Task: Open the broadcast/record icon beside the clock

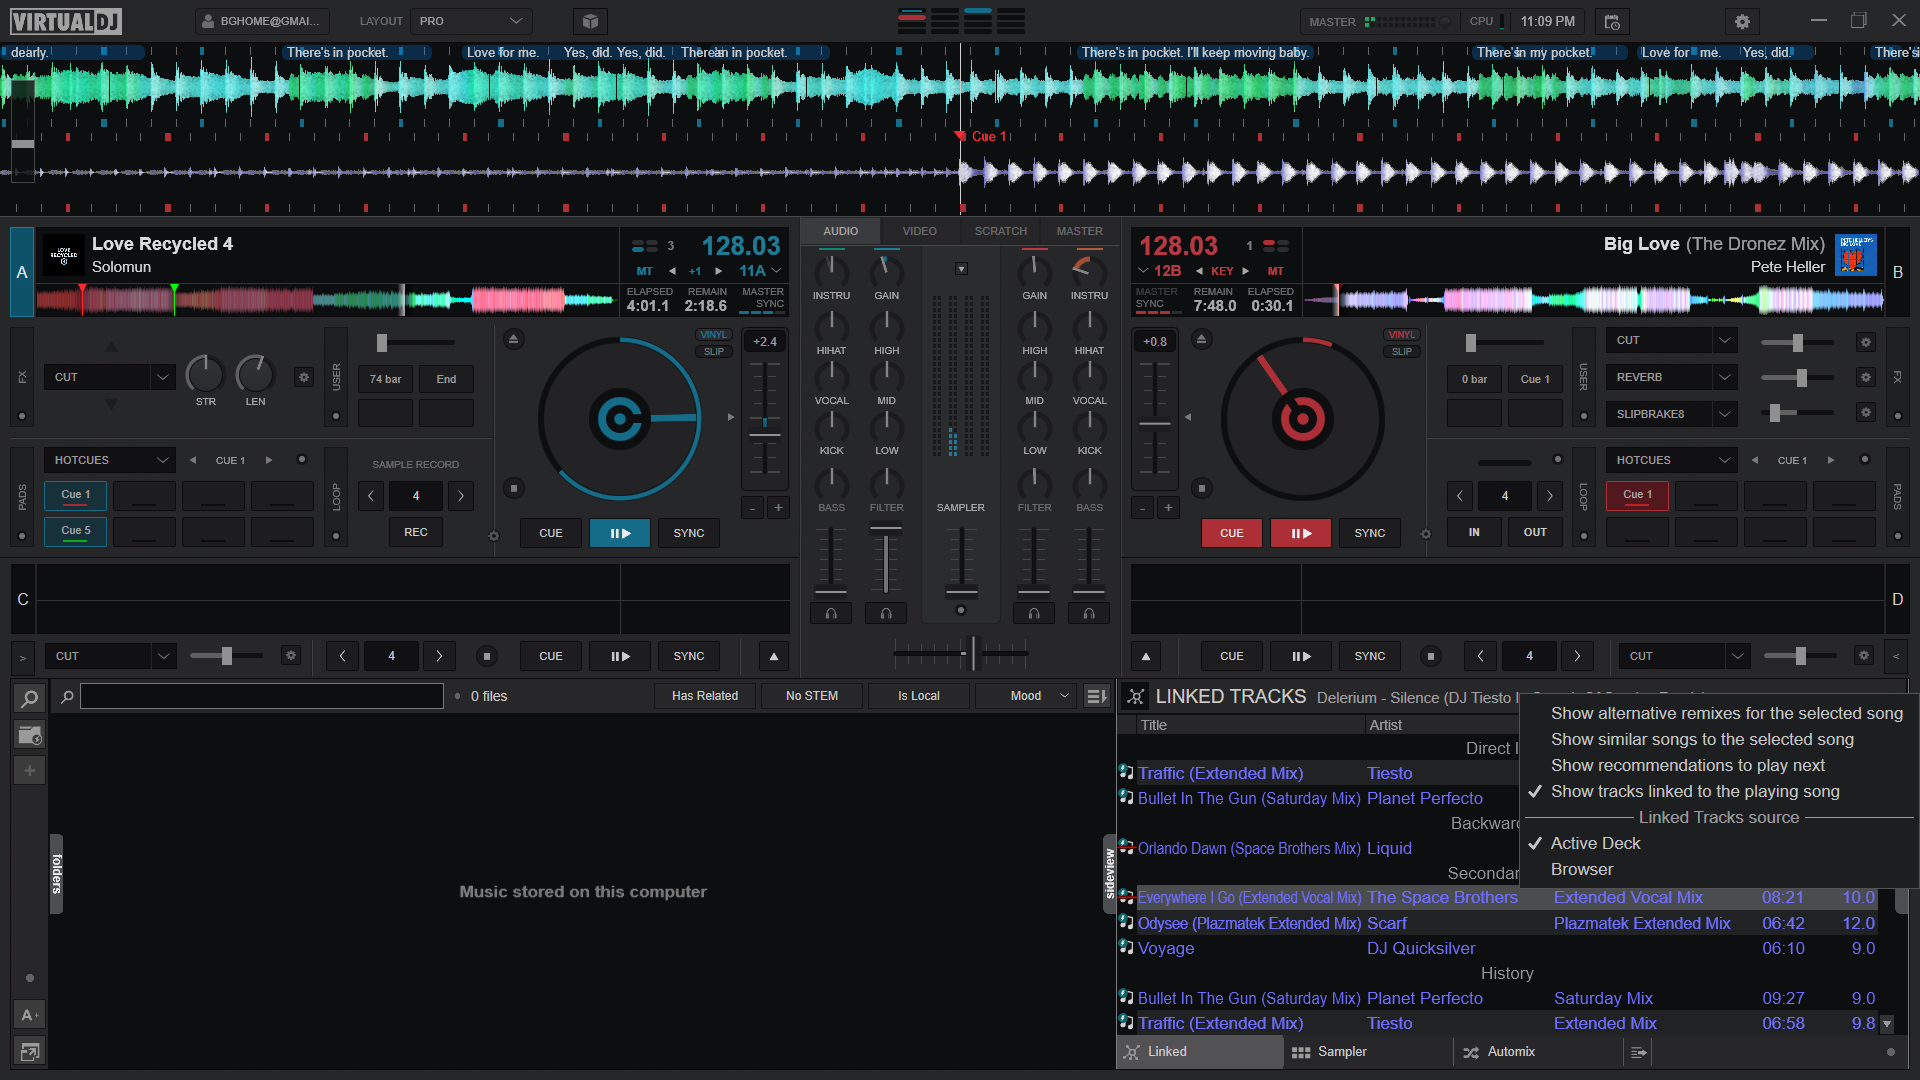Action: (x=1612, y=21)
